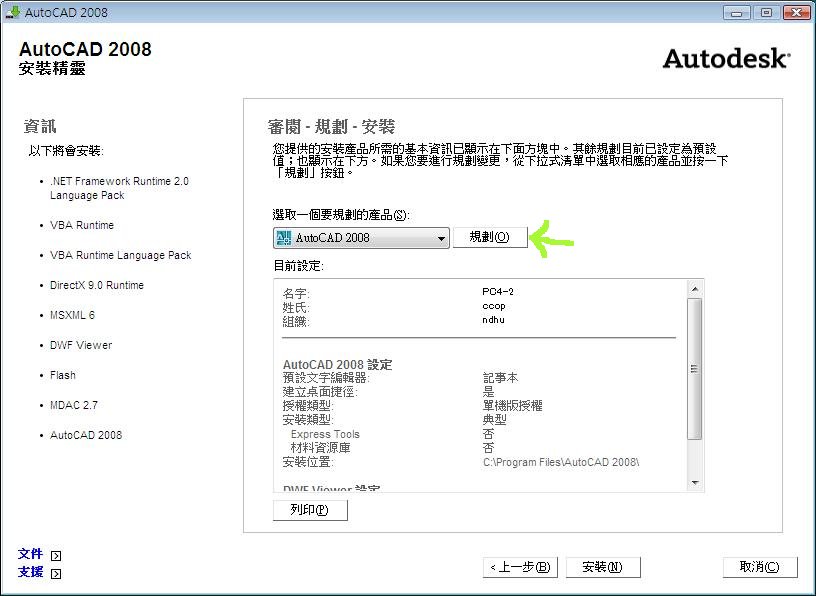Click the settings list scrollbar thumb

pos(695,369)
